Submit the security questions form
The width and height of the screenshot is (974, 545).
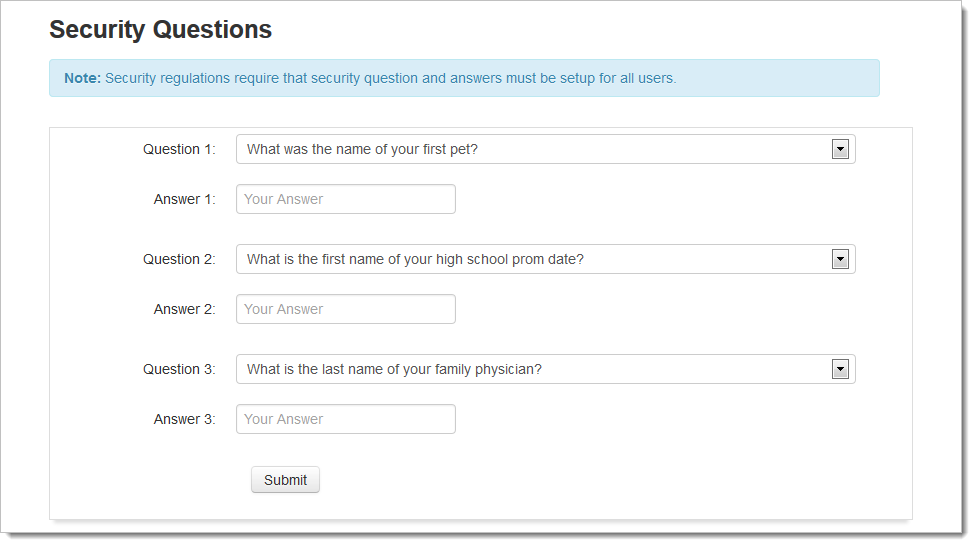[285, 480]
